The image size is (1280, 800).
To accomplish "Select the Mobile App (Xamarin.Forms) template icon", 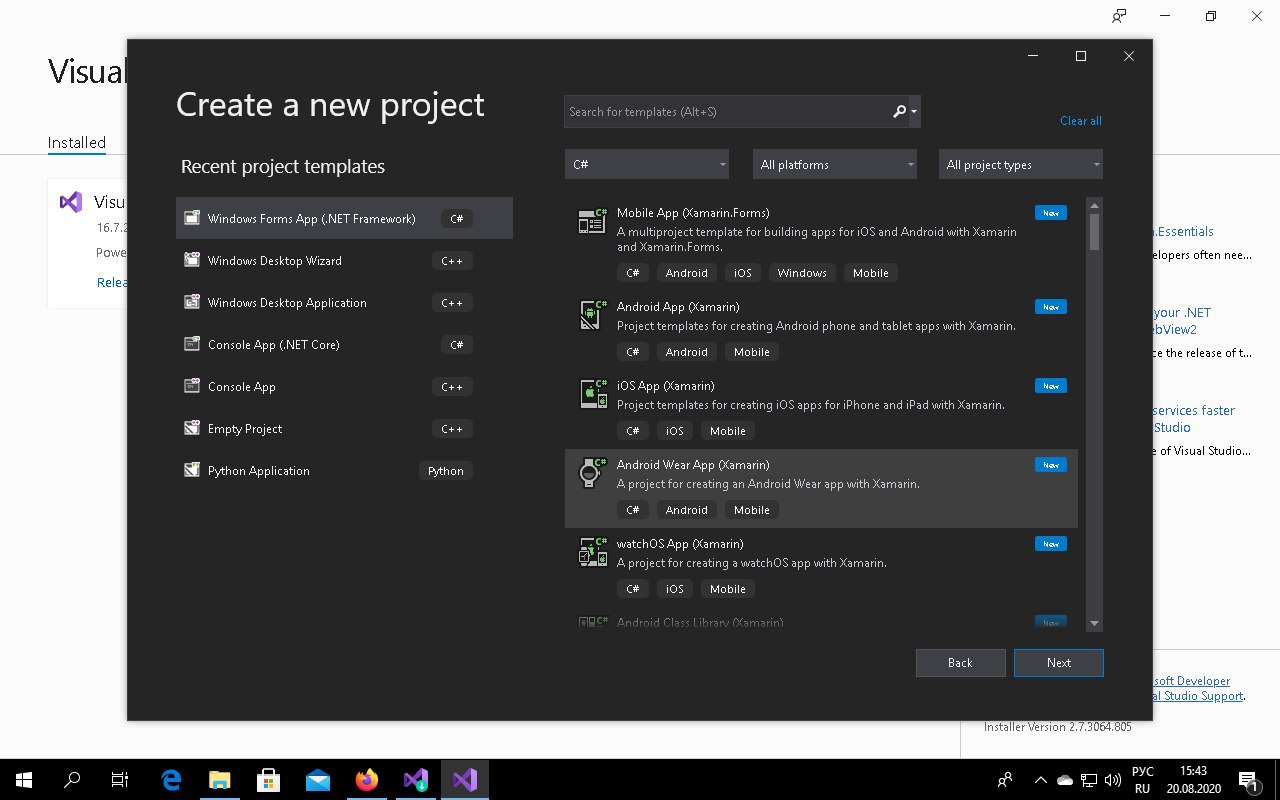I will (593, 221).
